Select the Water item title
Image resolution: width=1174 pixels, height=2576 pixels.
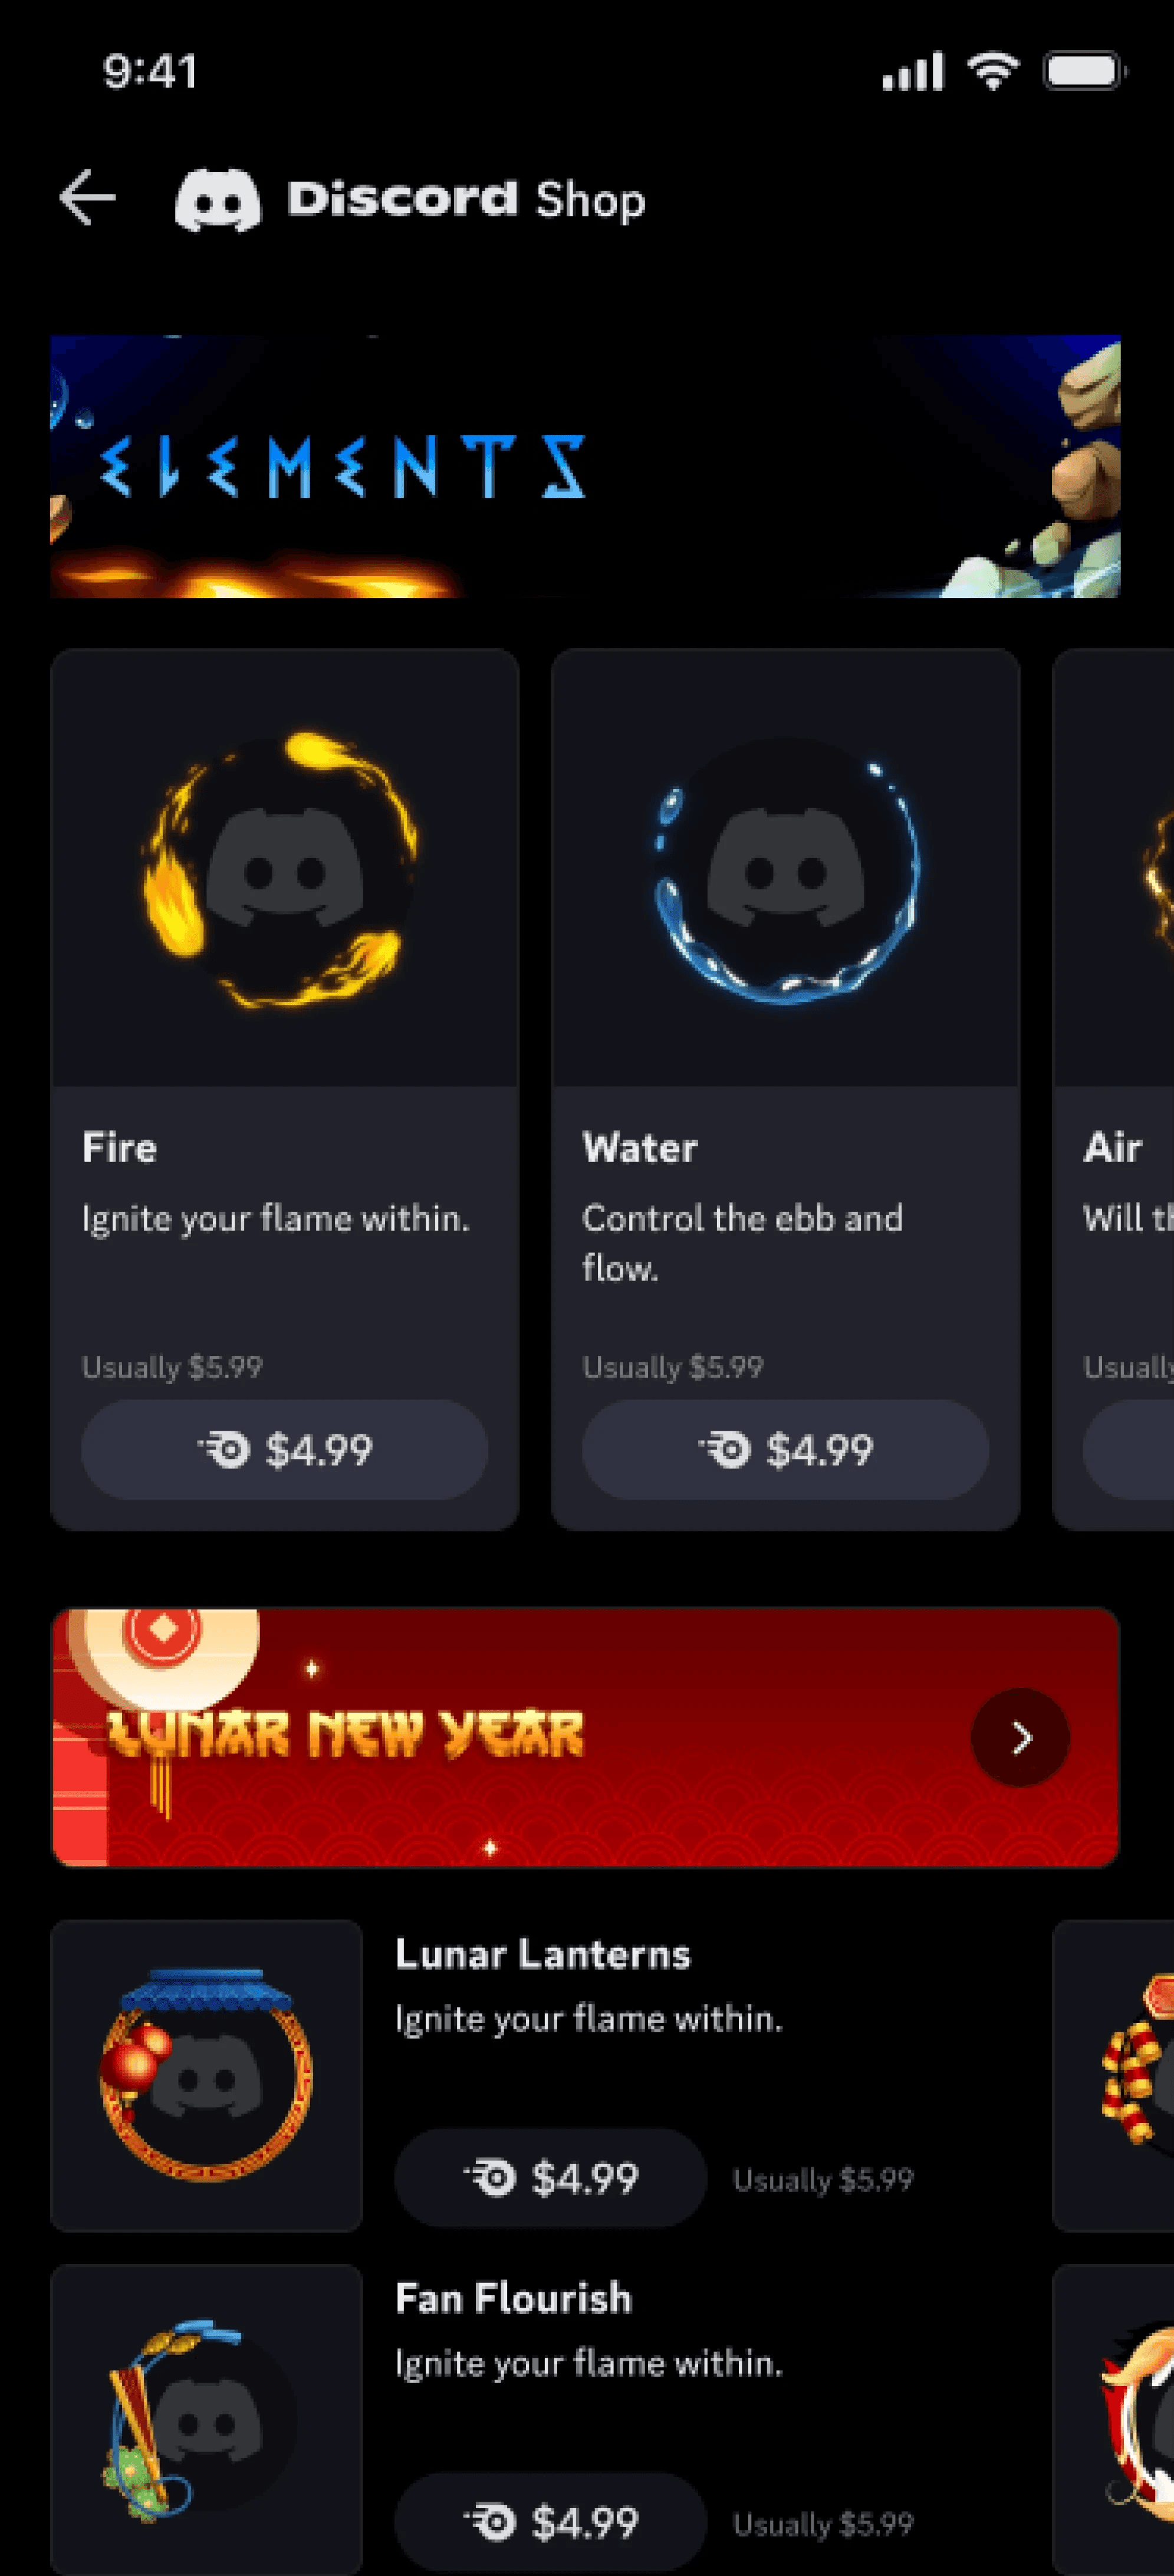(640, 1147)
